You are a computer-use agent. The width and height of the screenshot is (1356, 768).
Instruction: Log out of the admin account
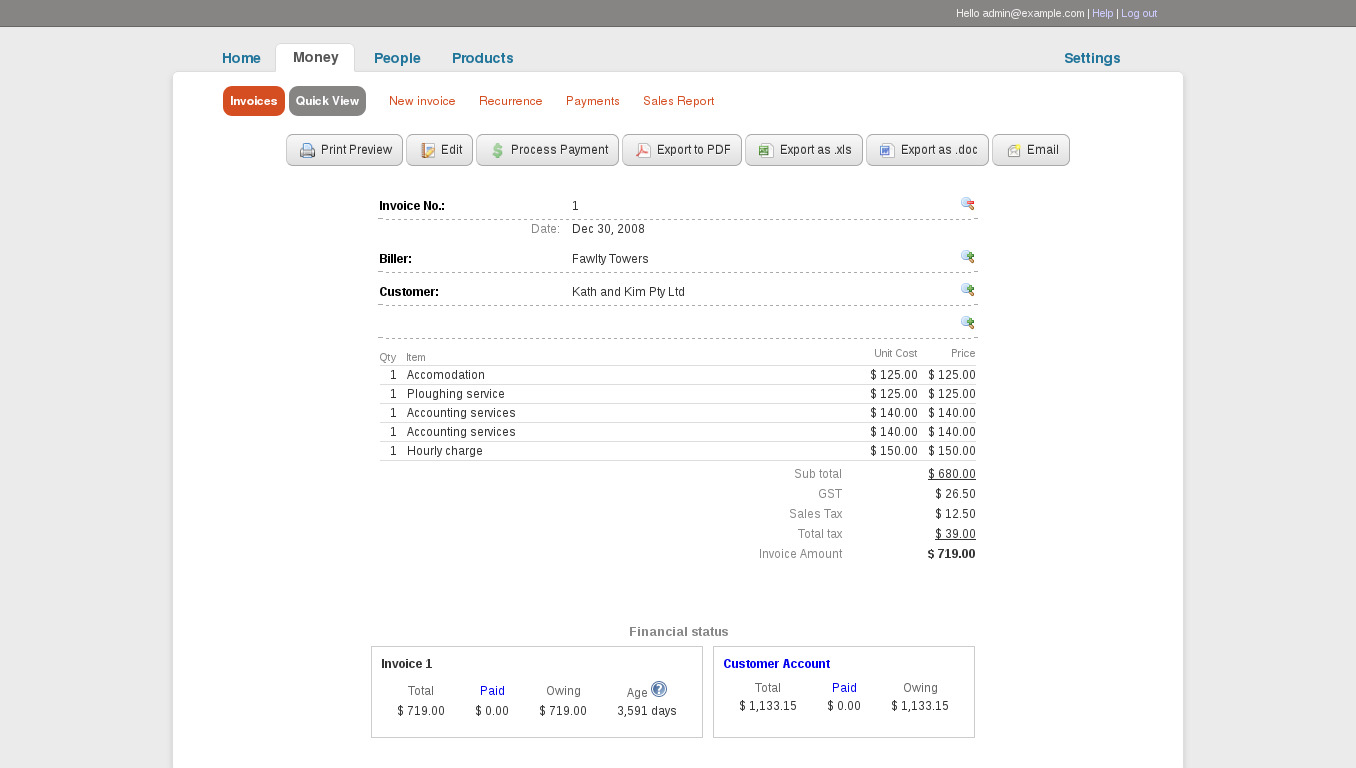[1138, 13]
